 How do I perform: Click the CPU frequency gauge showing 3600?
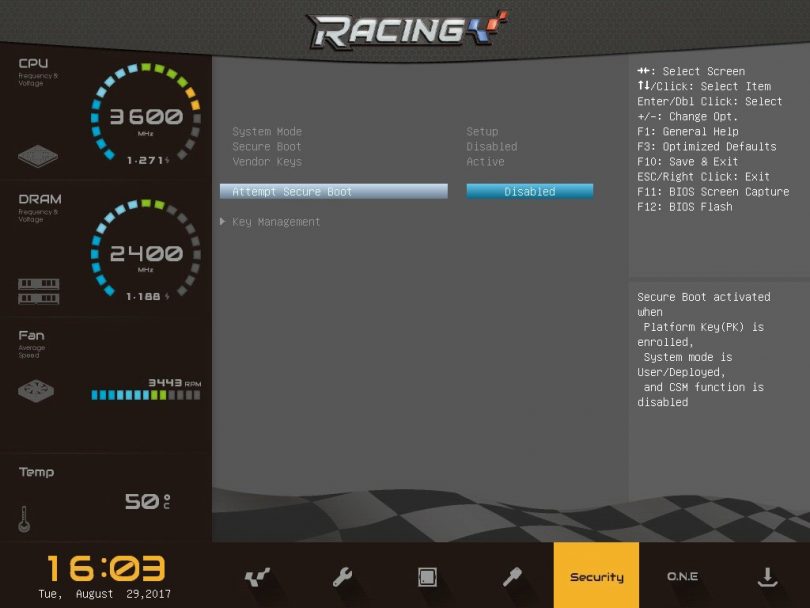click(x=146, y=117)
